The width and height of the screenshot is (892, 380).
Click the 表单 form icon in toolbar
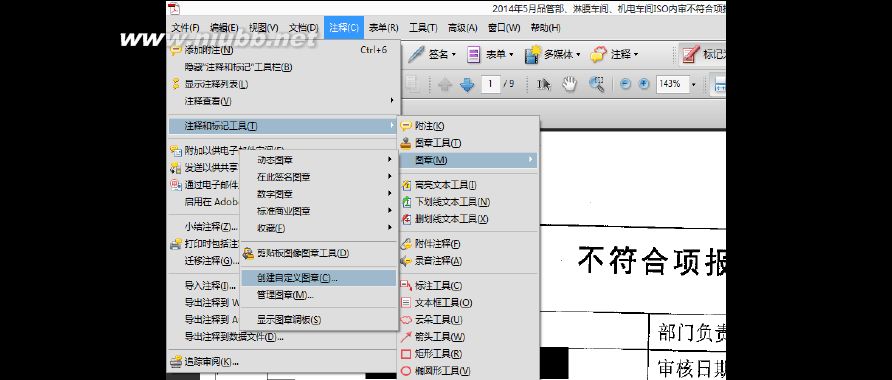coord(473,55)
